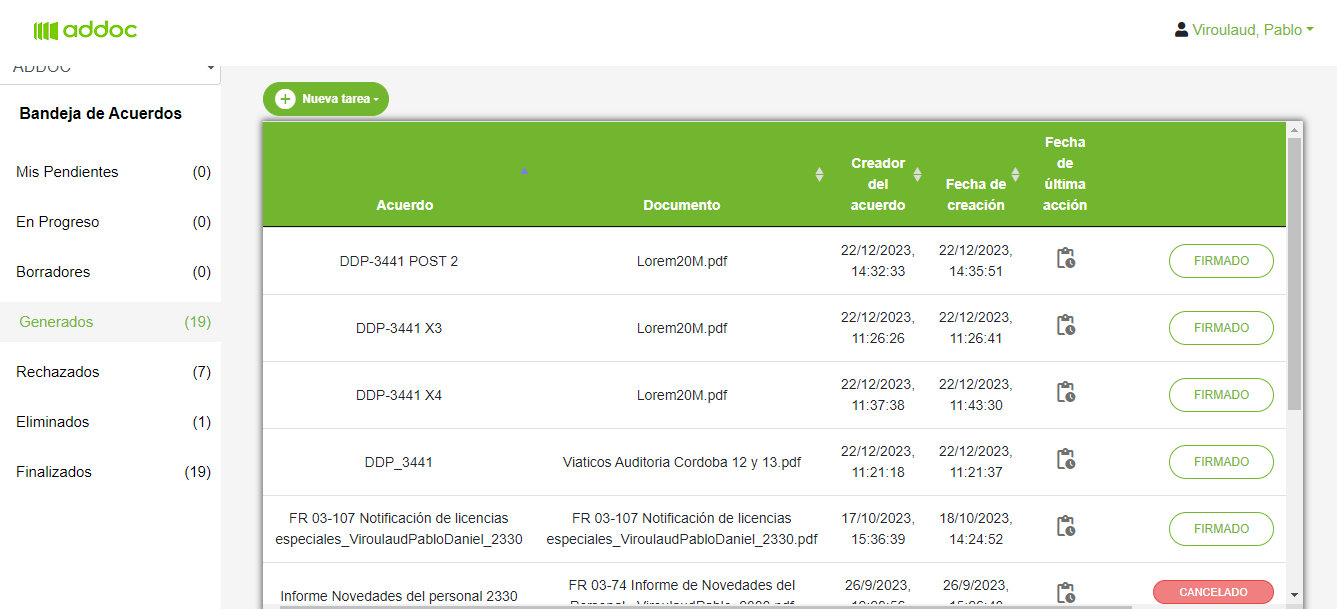Open the ADDOC organization selector
Image resolution: width=1337 pixels, height=609 pixels.
coord(110,69)
